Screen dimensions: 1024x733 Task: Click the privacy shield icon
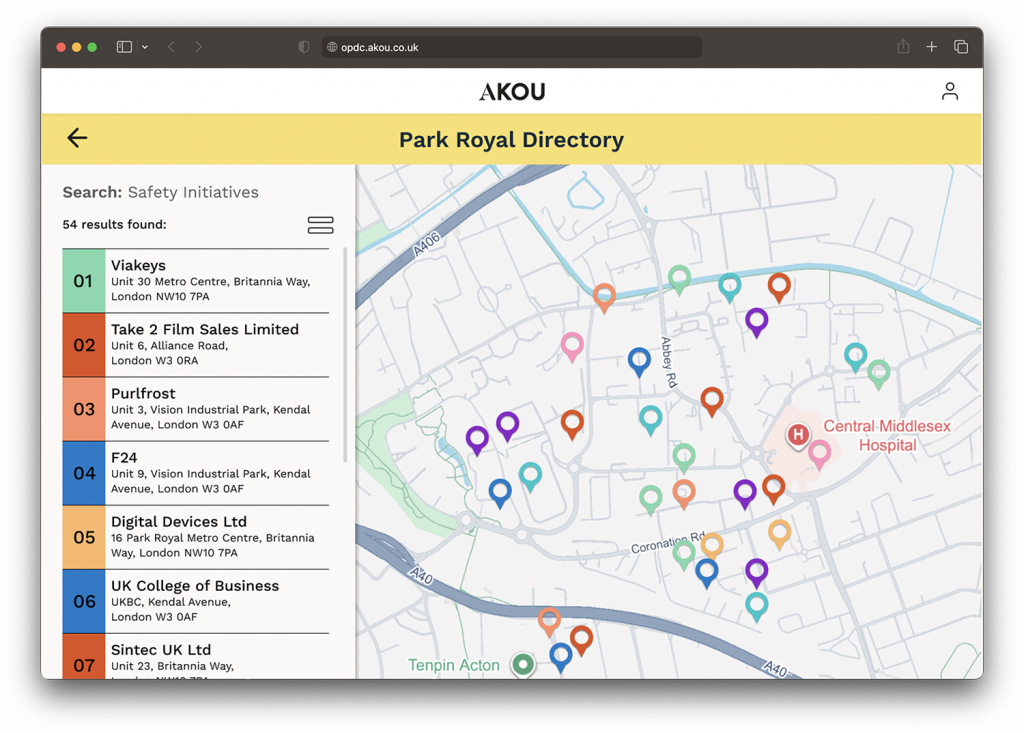tap(304, 47)
